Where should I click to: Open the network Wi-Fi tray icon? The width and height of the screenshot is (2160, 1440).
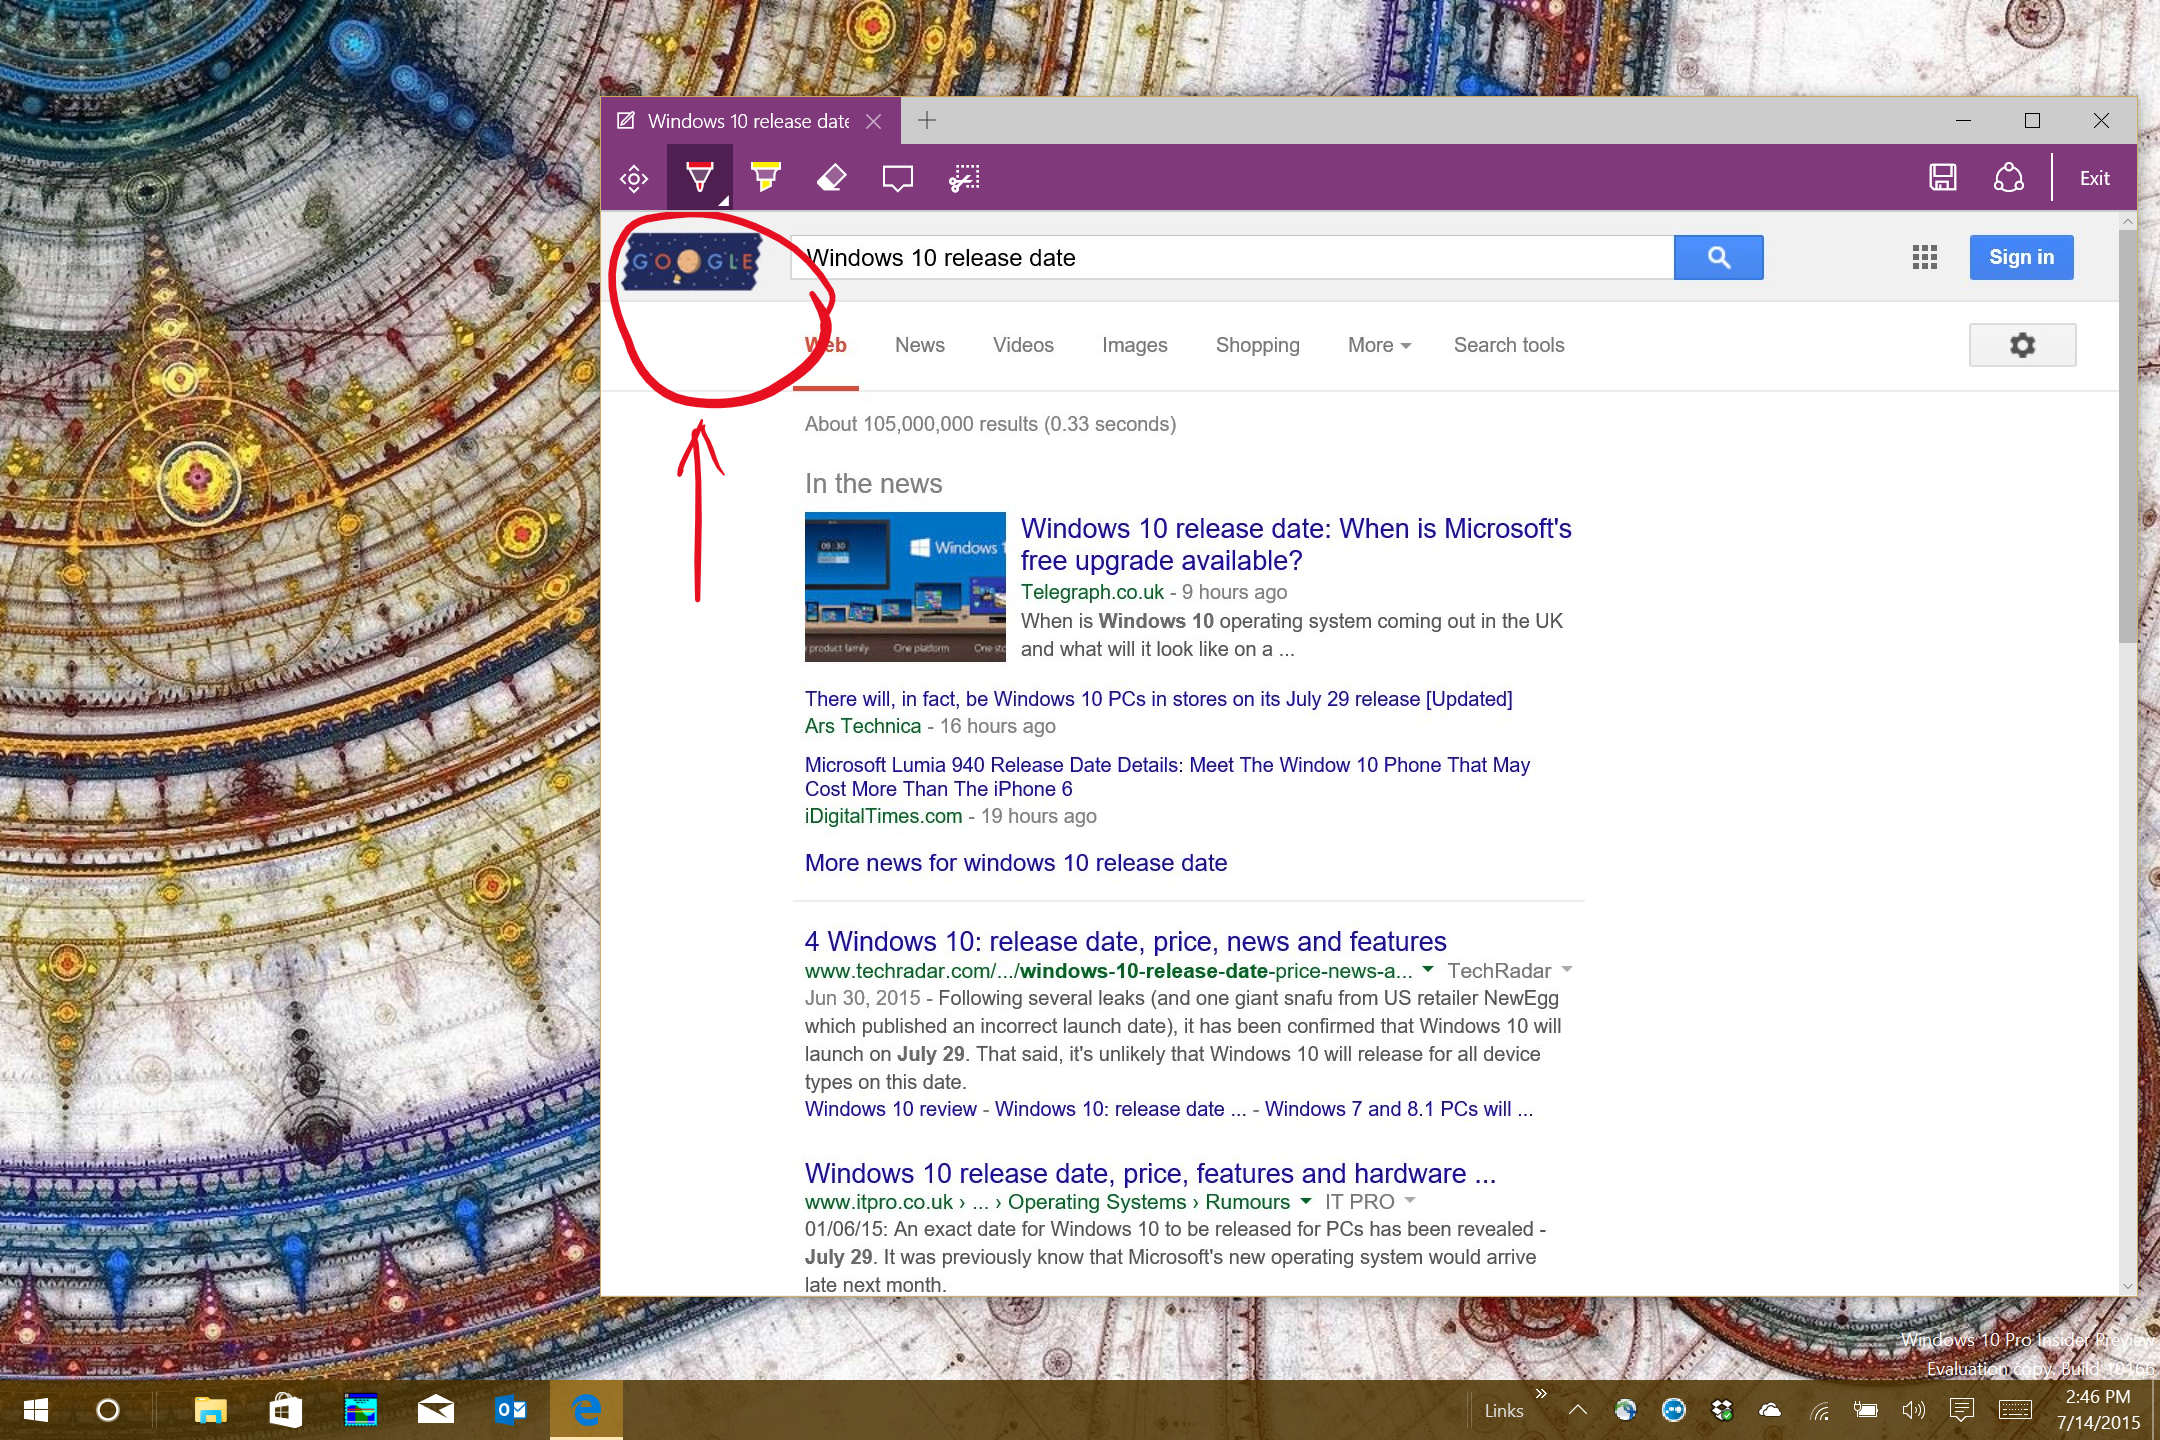click(x=1819, y=1410)
